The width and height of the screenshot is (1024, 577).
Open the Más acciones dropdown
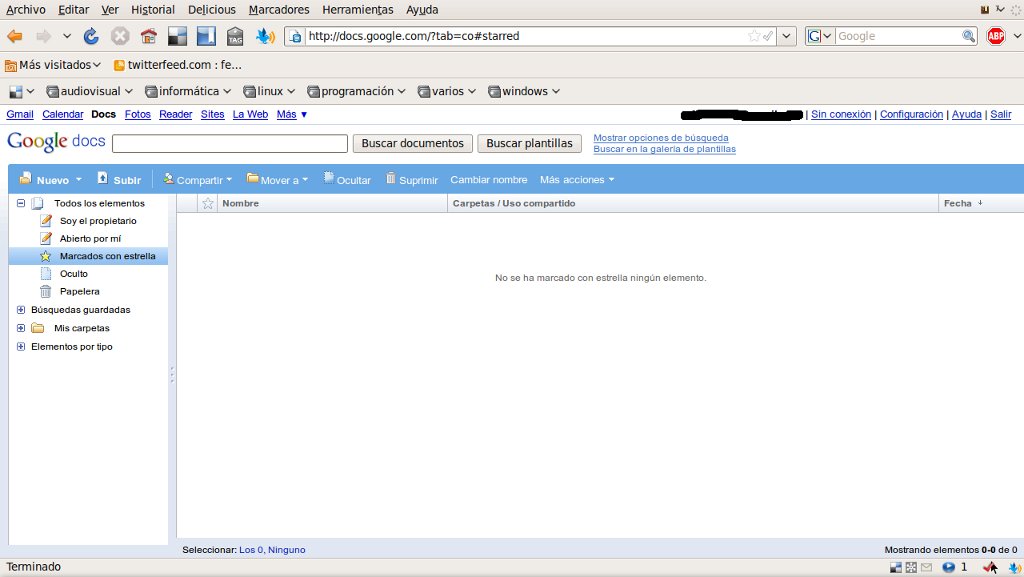click(577, 179)
